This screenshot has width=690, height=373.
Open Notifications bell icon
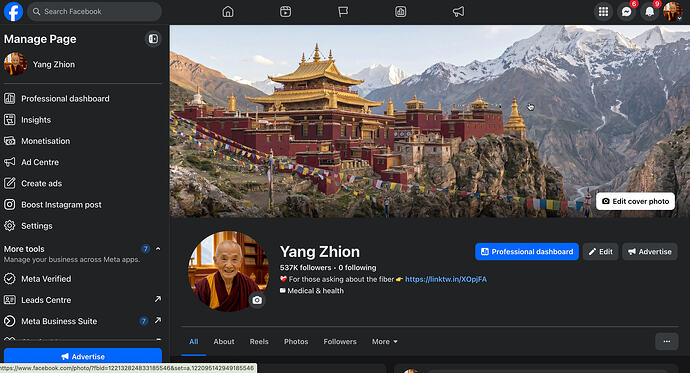650,12
